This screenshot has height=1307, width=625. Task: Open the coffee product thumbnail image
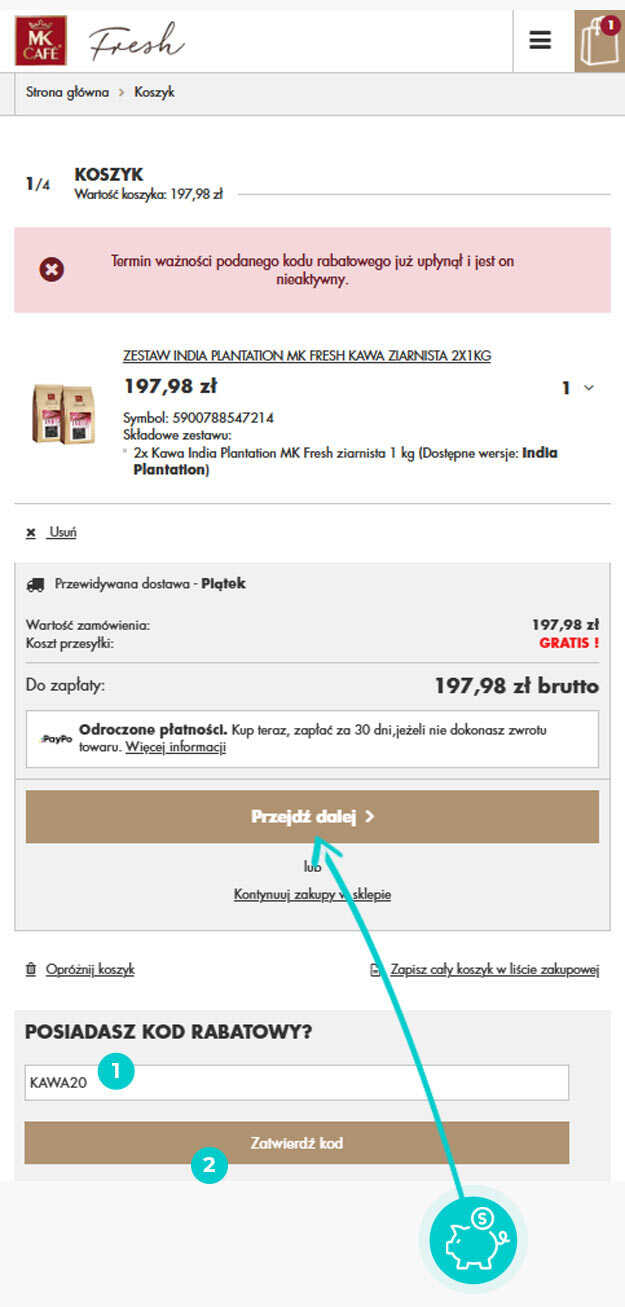tap(63, 413)
